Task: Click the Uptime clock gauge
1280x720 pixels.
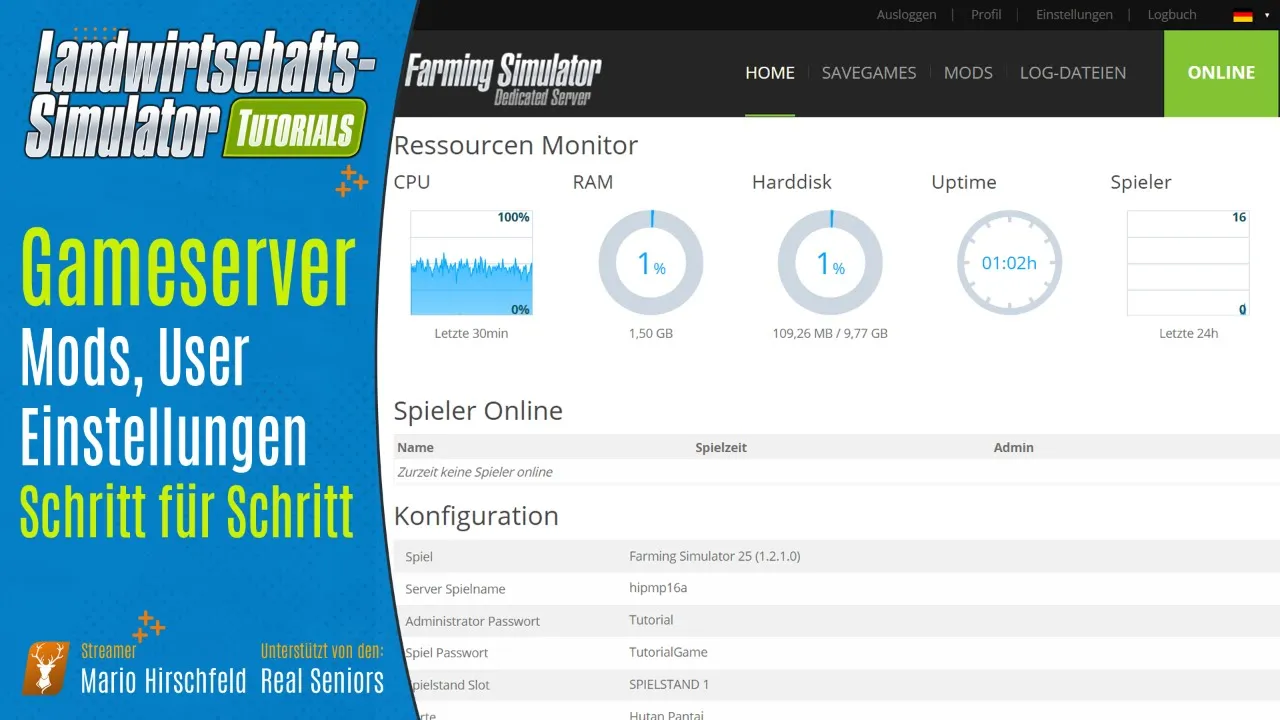Action: click(x=1009, y=263)
